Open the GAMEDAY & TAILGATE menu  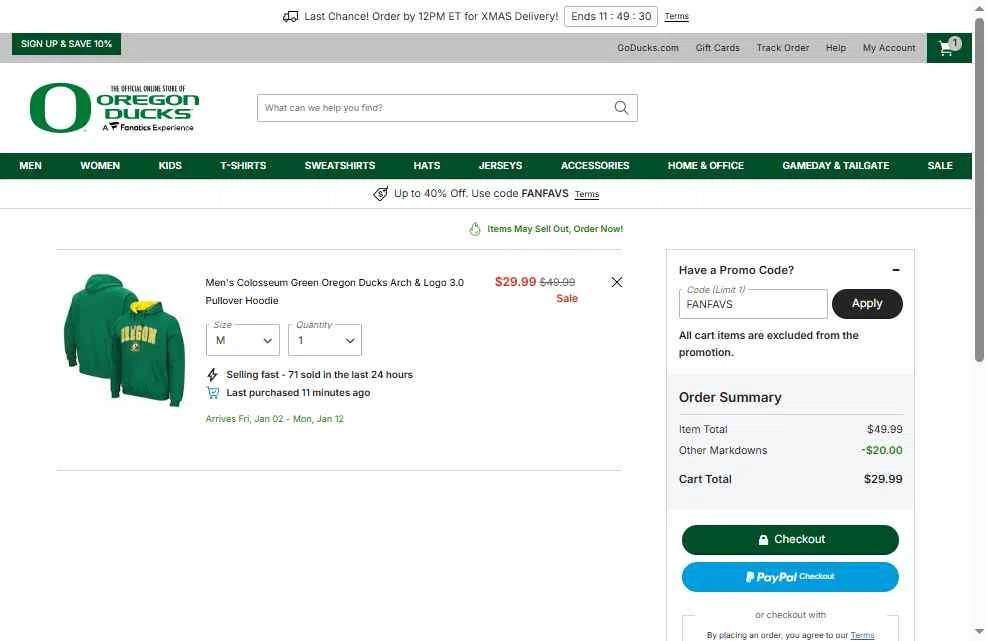pos(835,166)
